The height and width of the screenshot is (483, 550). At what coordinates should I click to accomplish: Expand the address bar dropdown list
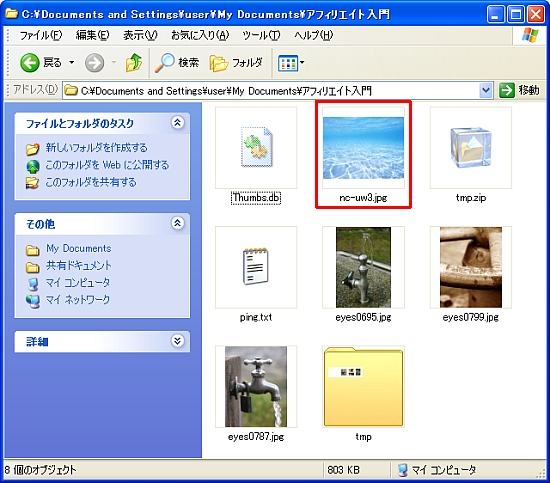(486, 91)
